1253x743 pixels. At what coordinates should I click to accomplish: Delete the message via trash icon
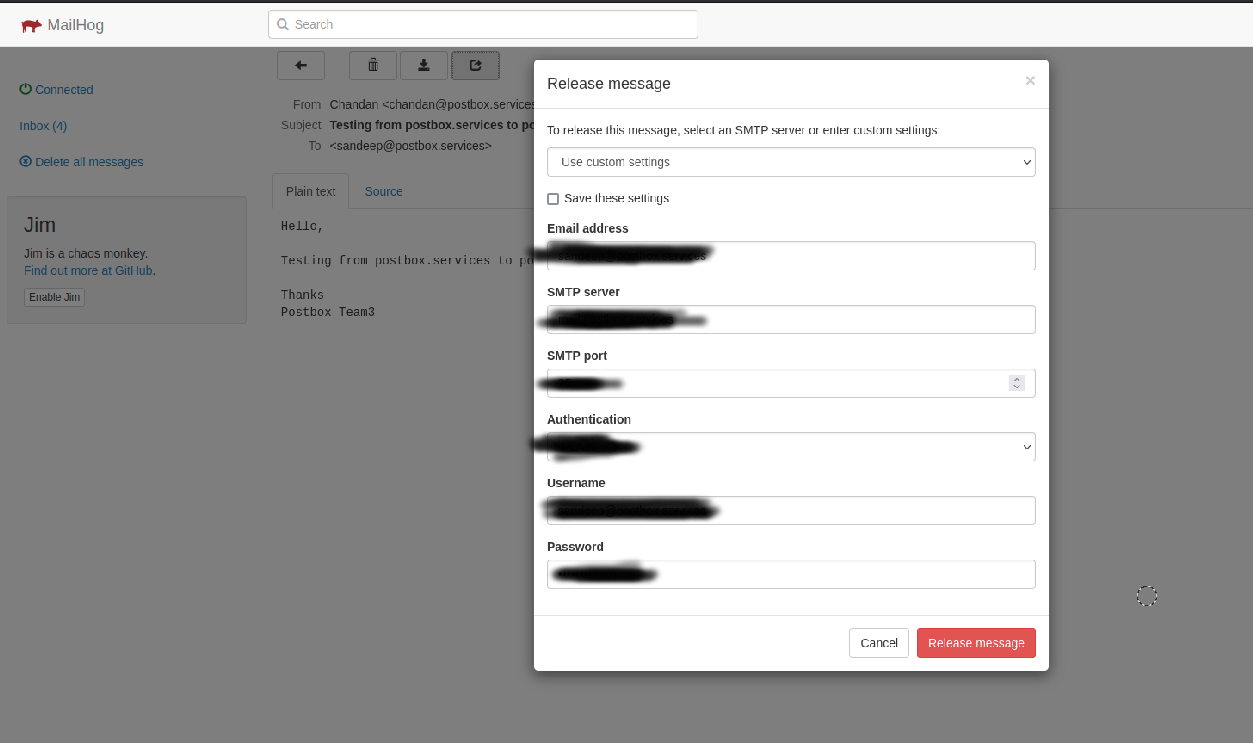pos(372,65)
